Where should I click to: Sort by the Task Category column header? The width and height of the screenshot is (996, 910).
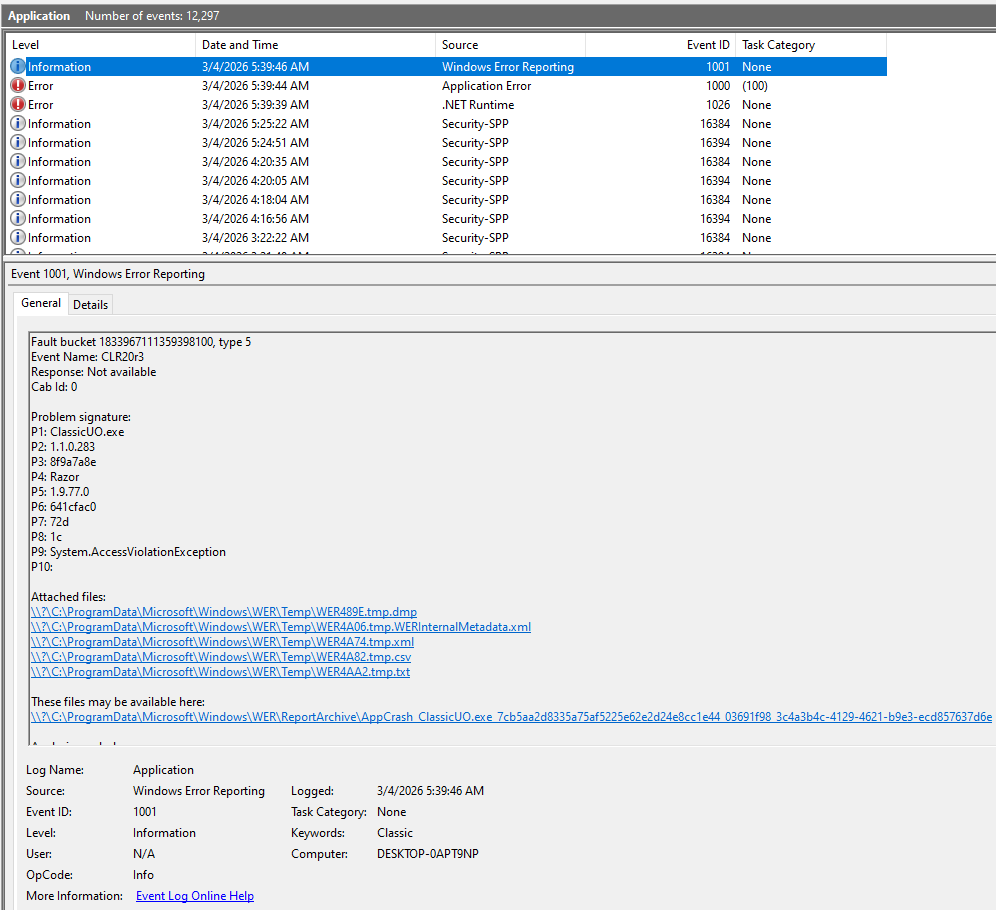coord(811,45)
